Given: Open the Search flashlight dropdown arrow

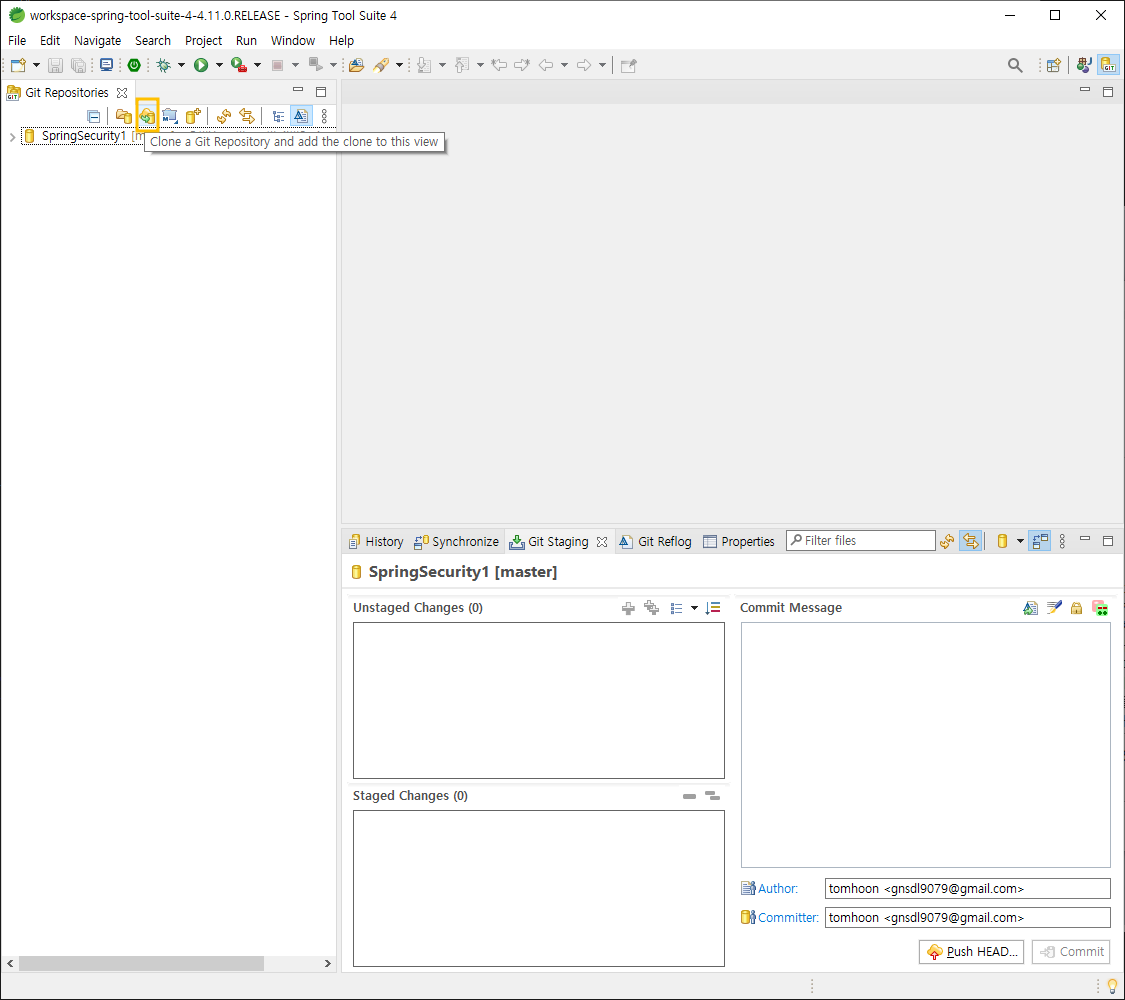Looking at the screenshot, I should [x=399, y=65].
